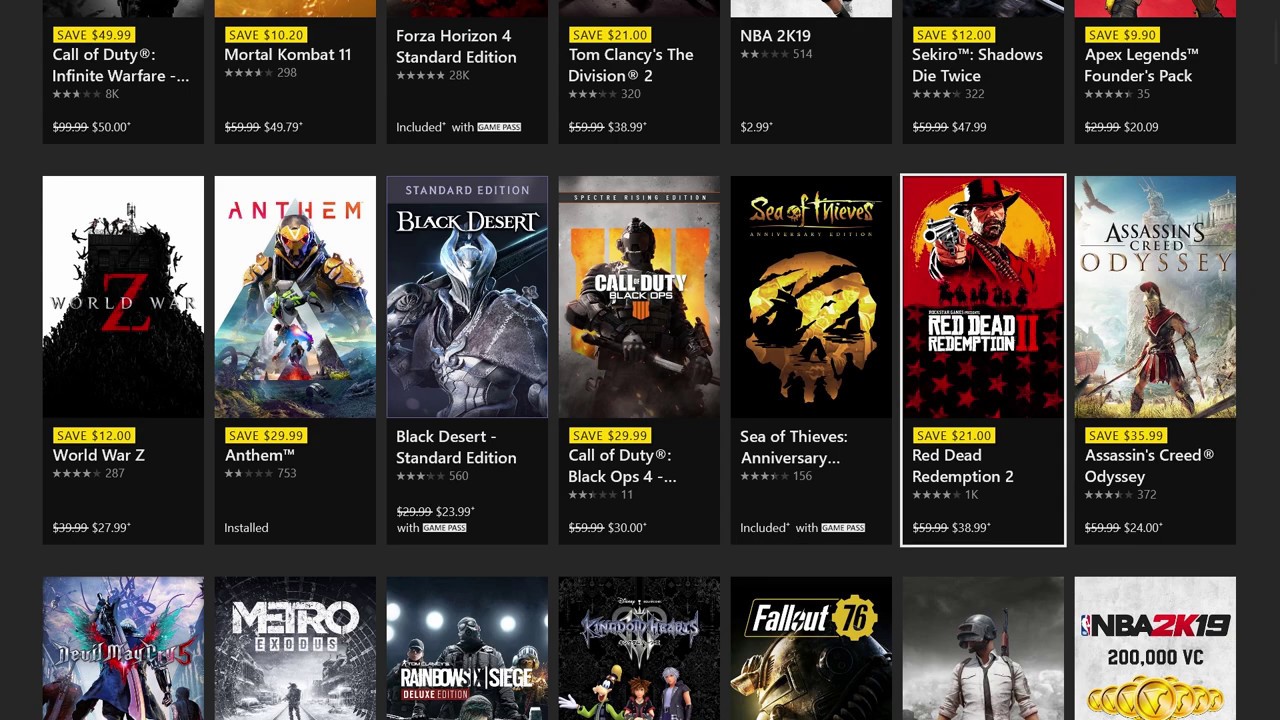Click Call of Duty: Black Ops 4 title
This screenshot has height=720, width=1280.
[622, 466]
